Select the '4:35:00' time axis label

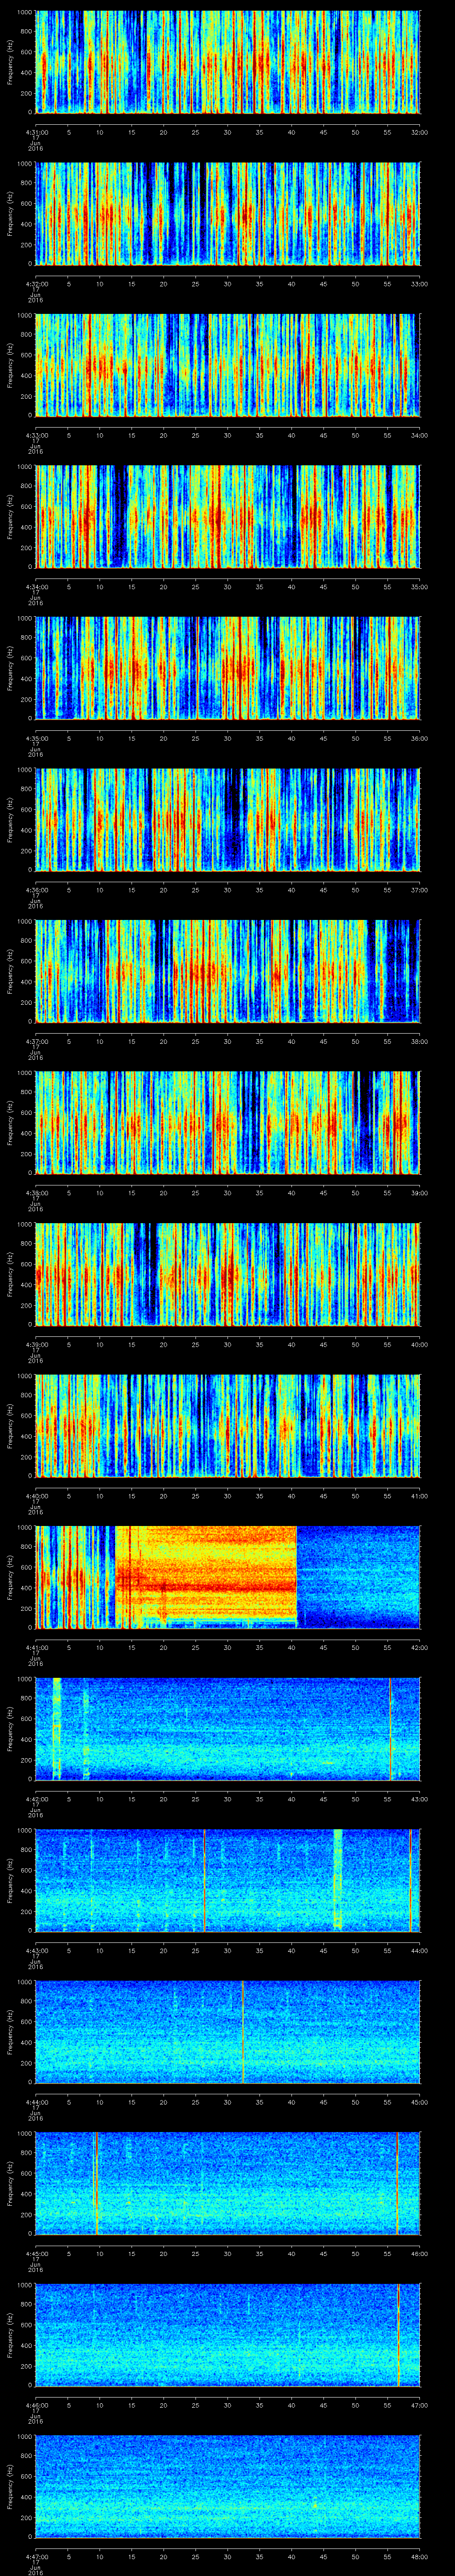pyautogui.click(x=36, y=738)
